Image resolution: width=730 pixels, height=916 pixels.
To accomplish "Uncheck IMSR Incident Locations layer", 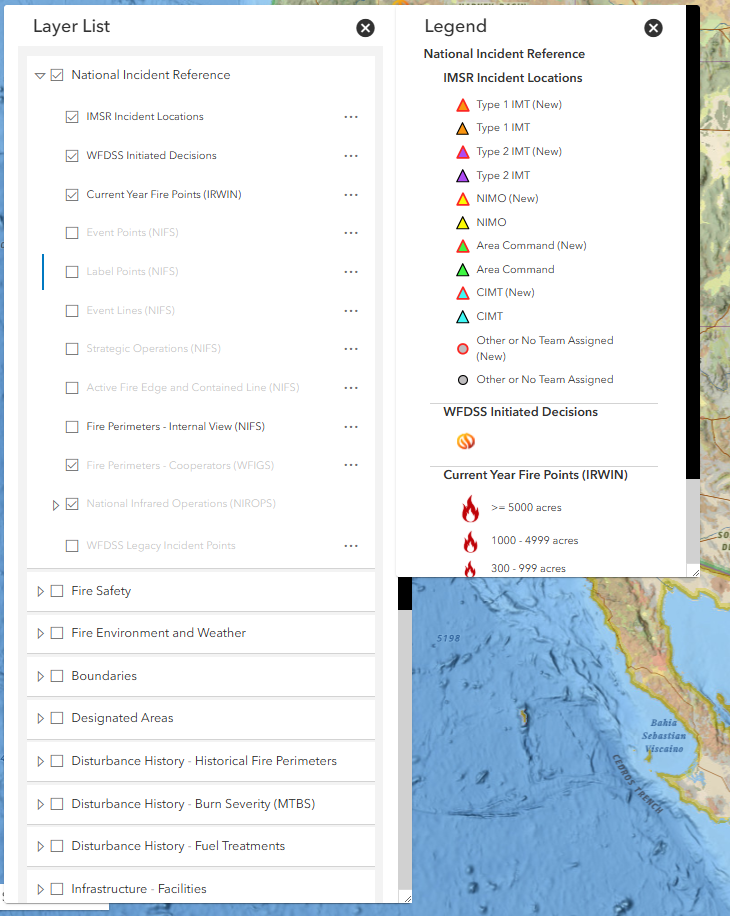I will pos(72,117).
